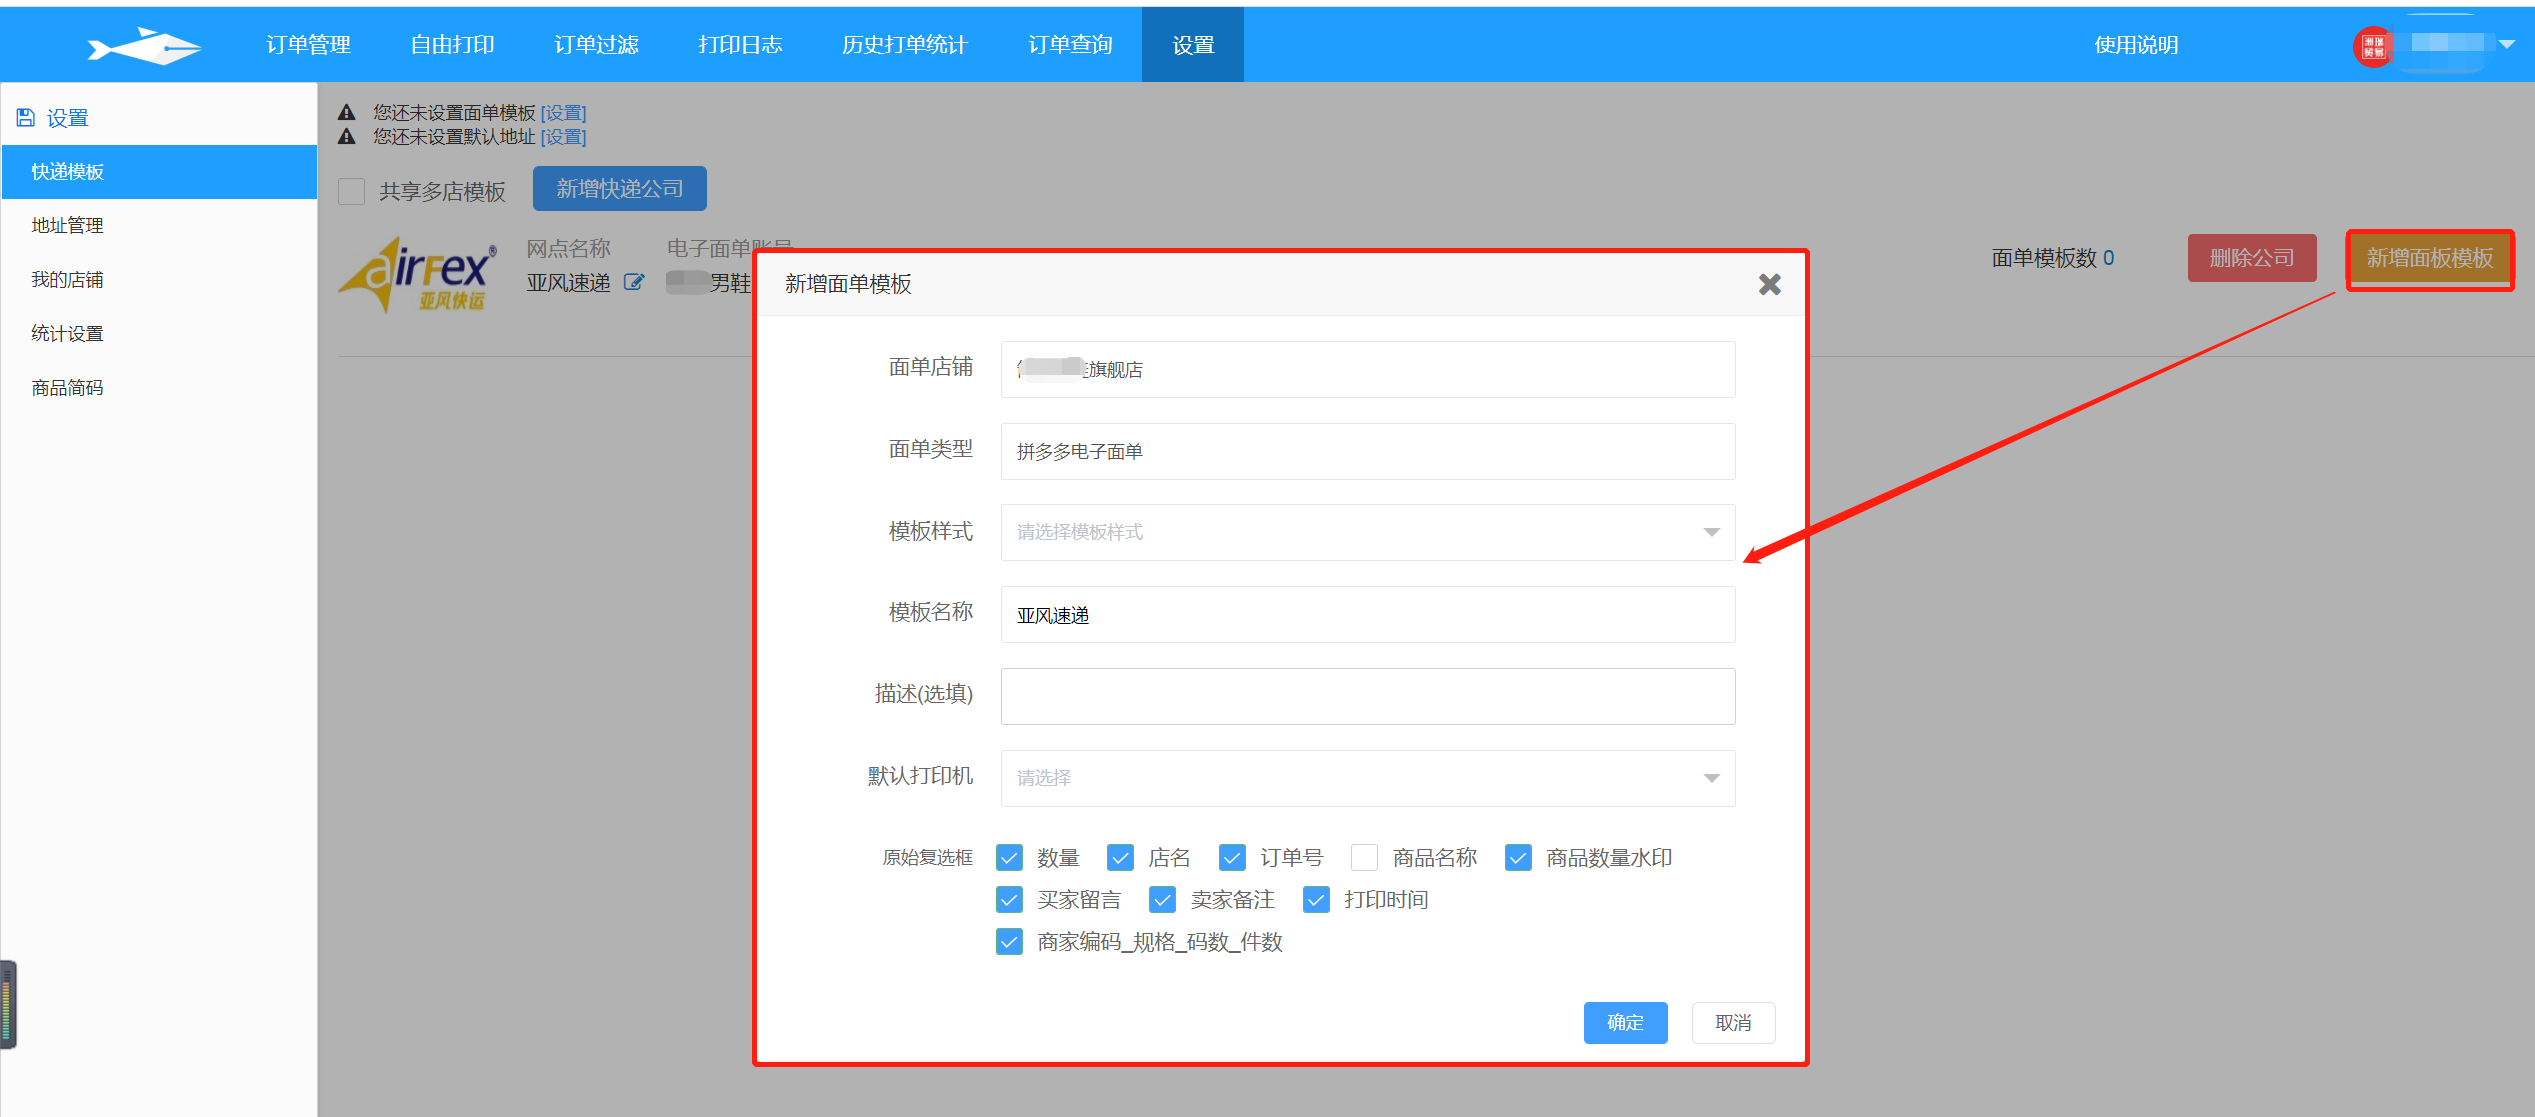The width and height of the screenshot is (2535, 1117).
Task: Click the 描述(选填) input field
Action: (x=1367, y=696)
